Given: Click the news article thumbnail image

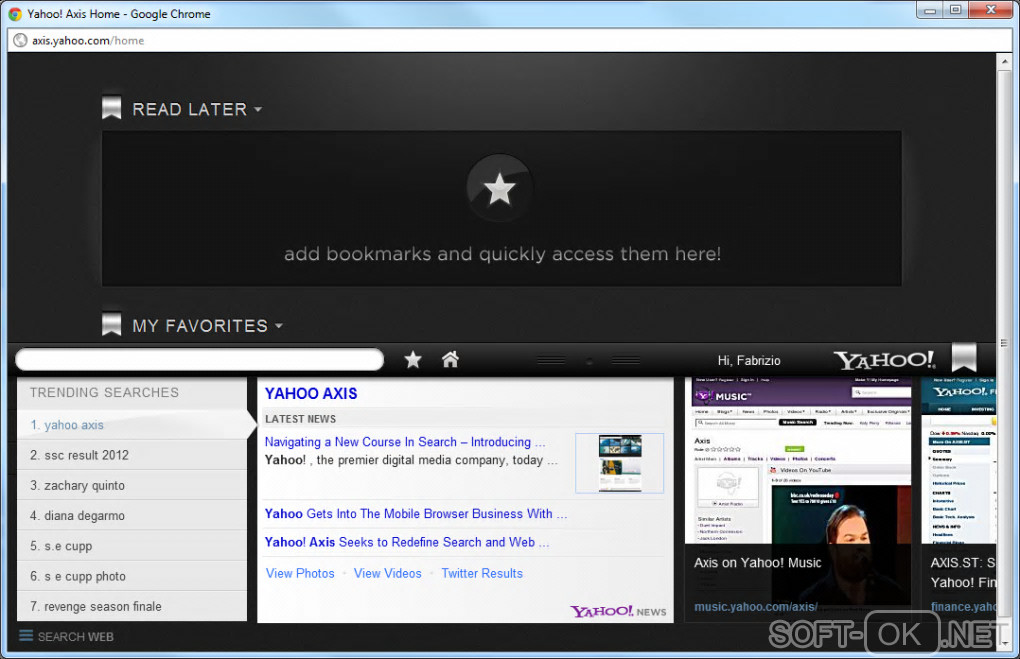Looking at the screenshot, I should (619, 463).
